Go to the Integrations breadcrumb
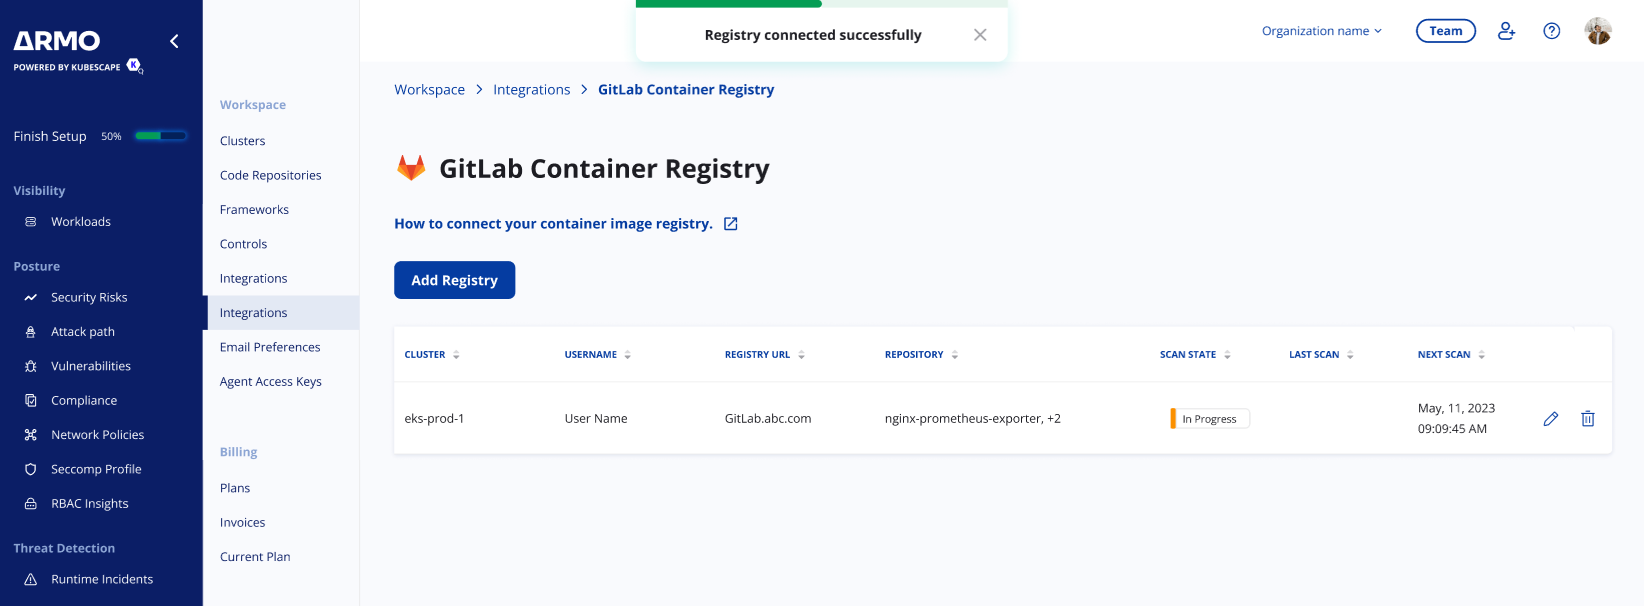This screenshot has width=1644, height=606. tap(532, 90)
